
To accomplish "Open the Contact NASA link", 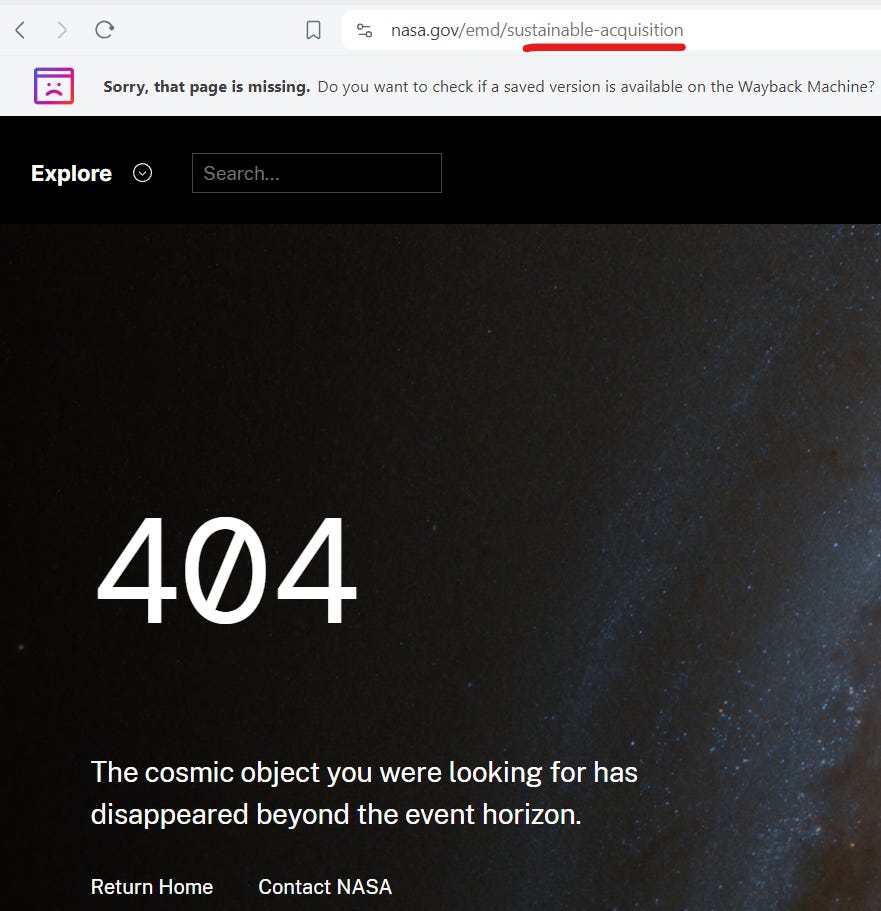I will (x=325, y=887).
